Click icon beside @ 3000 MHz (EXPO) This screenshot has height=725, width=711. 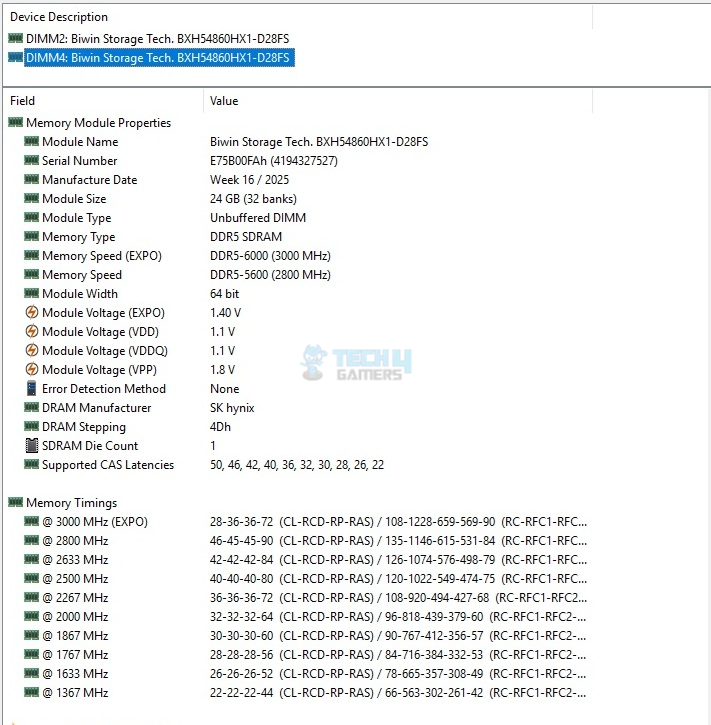(31, 521)
